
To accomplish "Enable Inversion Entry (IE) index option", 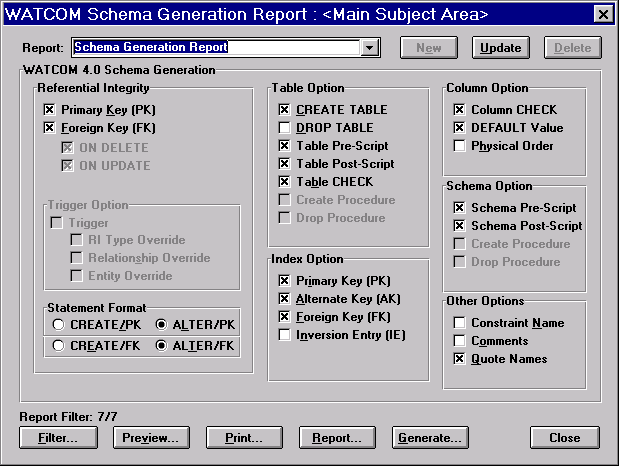I will (x=285, y=335).
